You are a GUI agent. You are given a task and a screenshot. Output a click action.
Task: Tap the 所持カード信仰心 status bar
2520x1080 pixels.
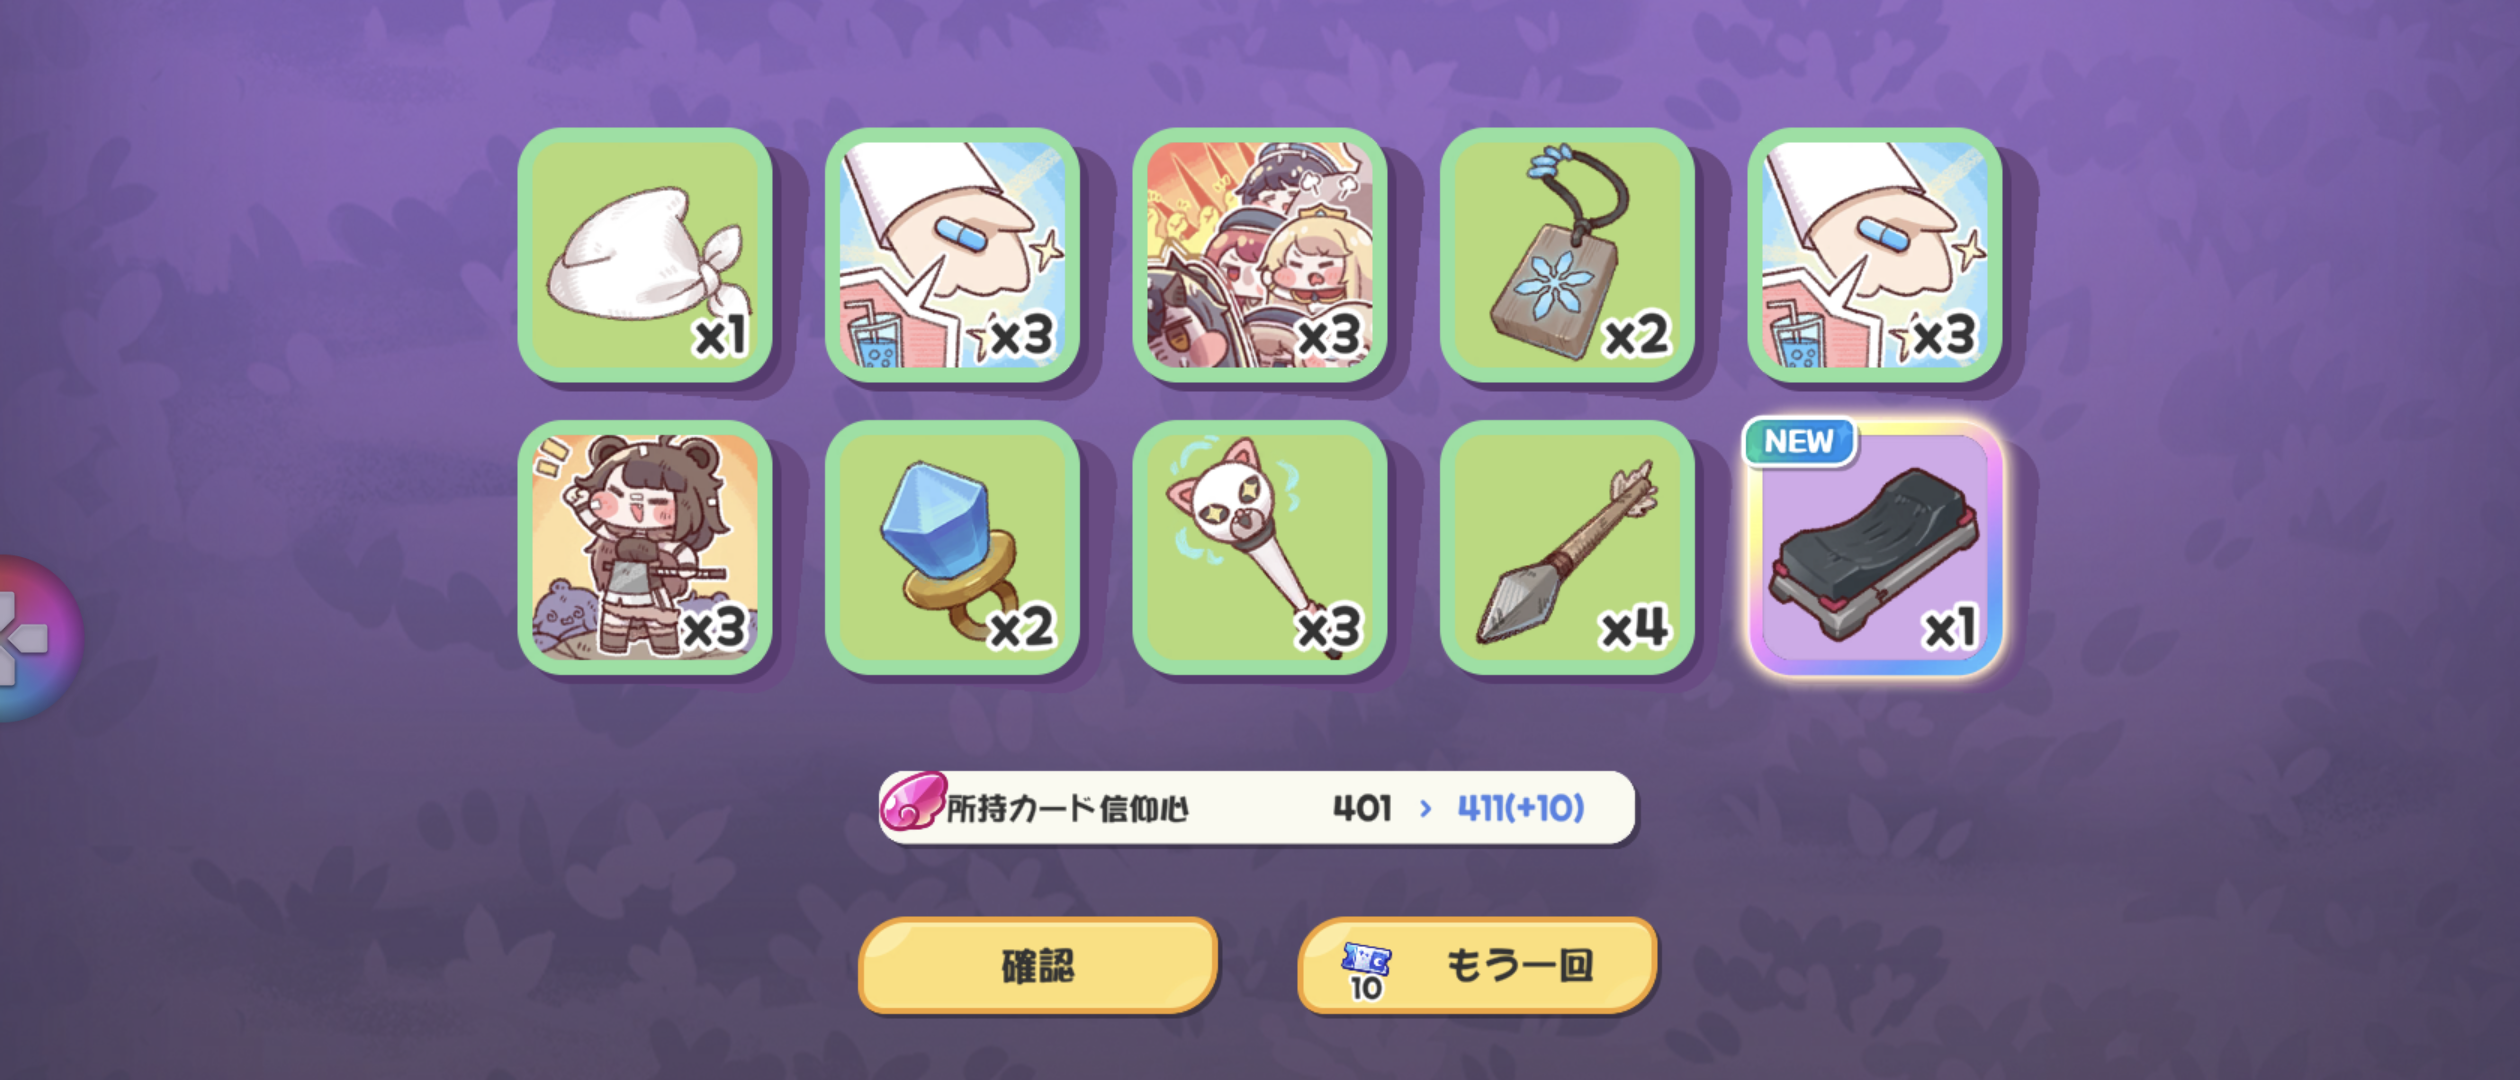click(1257, 807)
